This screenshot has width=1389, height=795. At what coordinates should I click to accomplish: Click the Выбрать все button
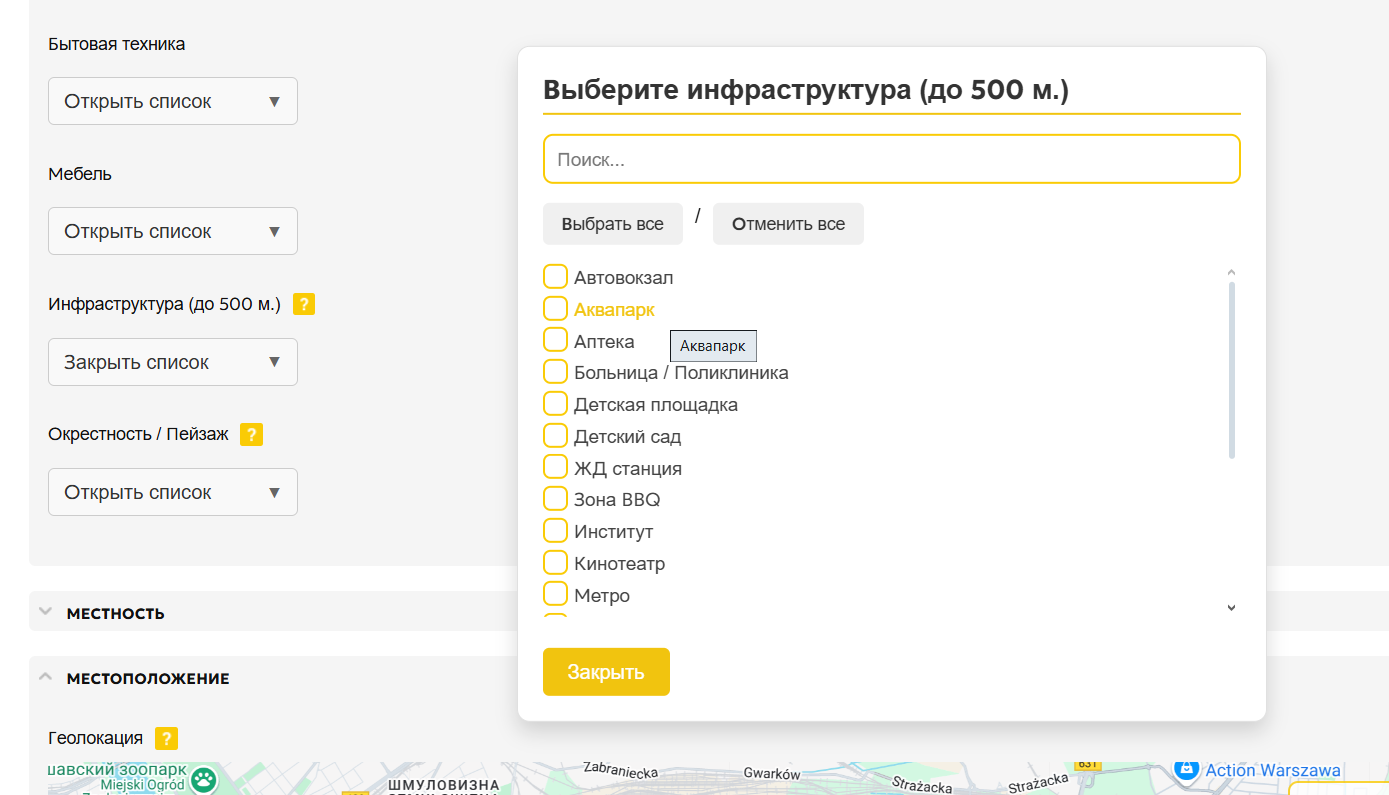click(x=612, y=224)
